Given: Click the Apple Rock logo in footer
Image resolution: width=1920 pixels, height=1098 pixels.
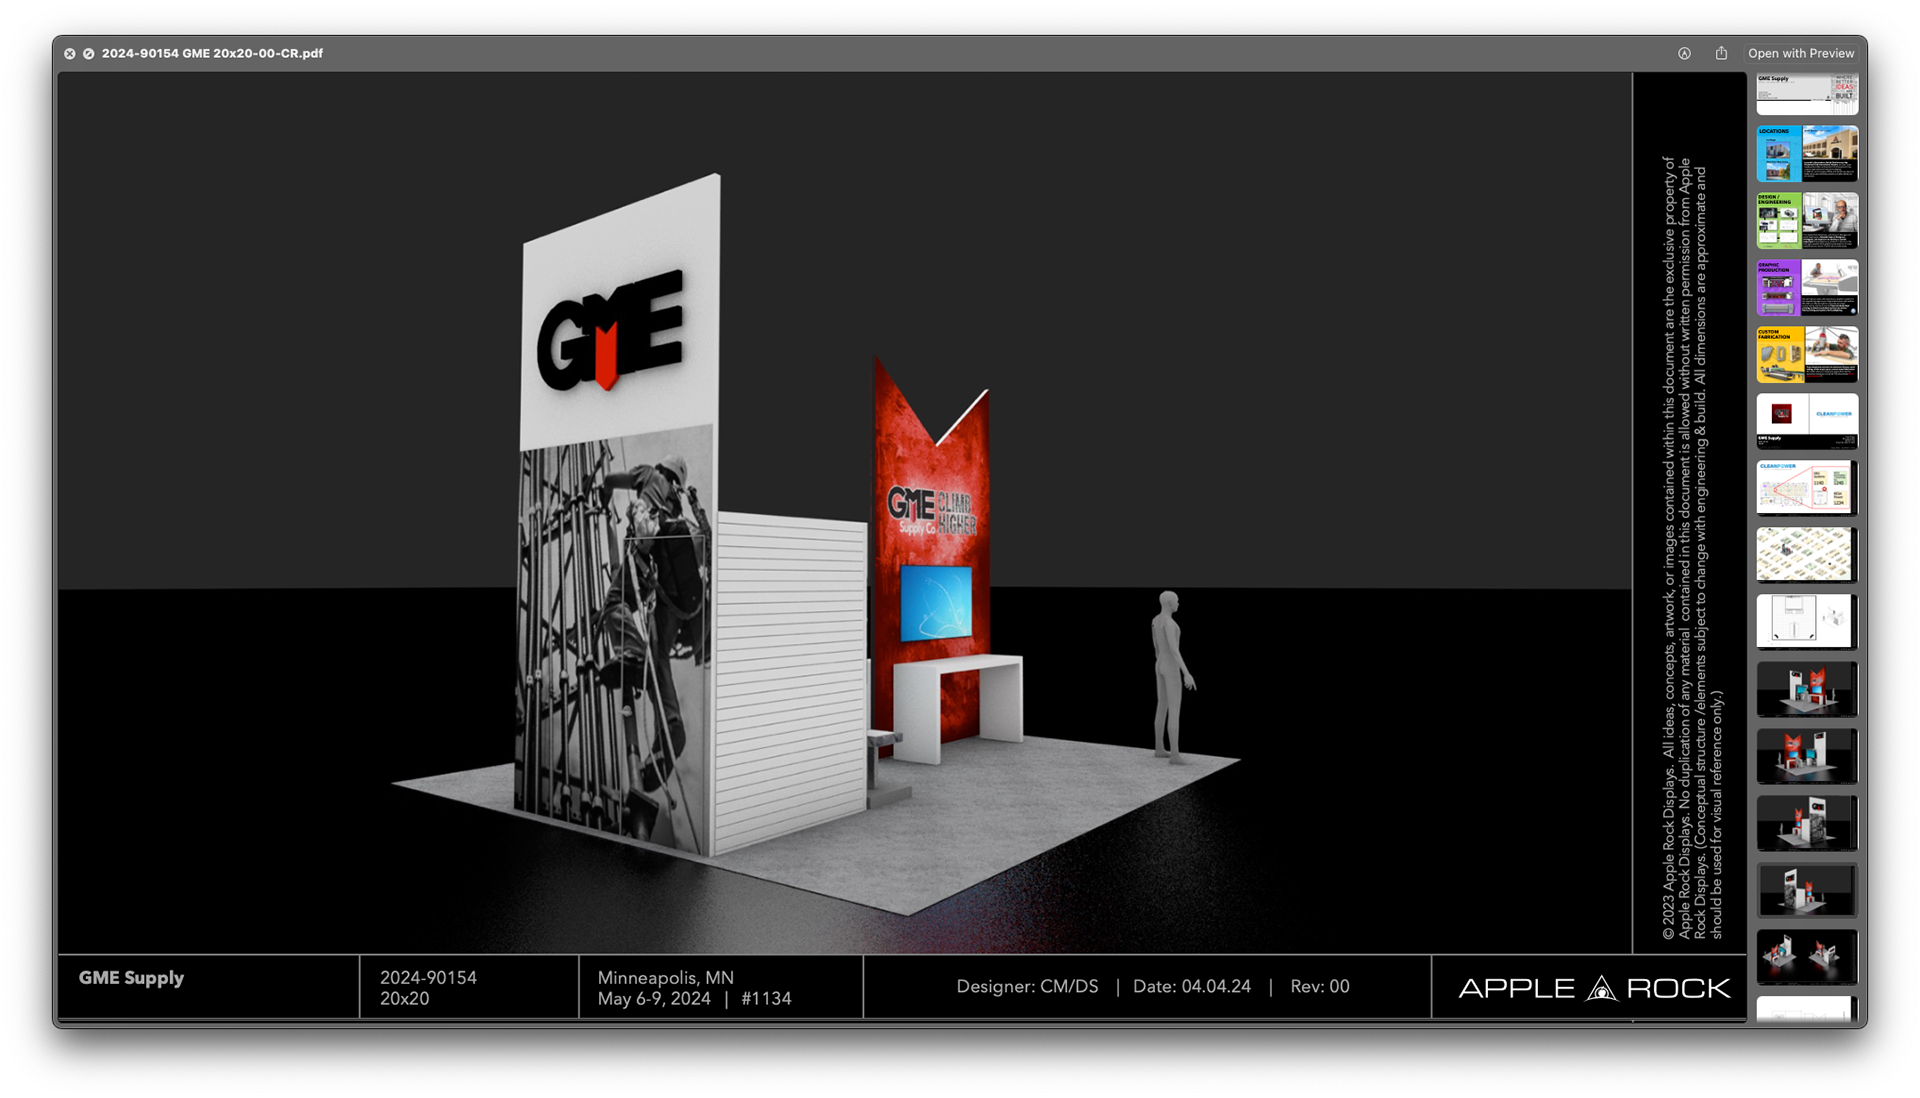Looking at the screenshot, I should 1593,988.
